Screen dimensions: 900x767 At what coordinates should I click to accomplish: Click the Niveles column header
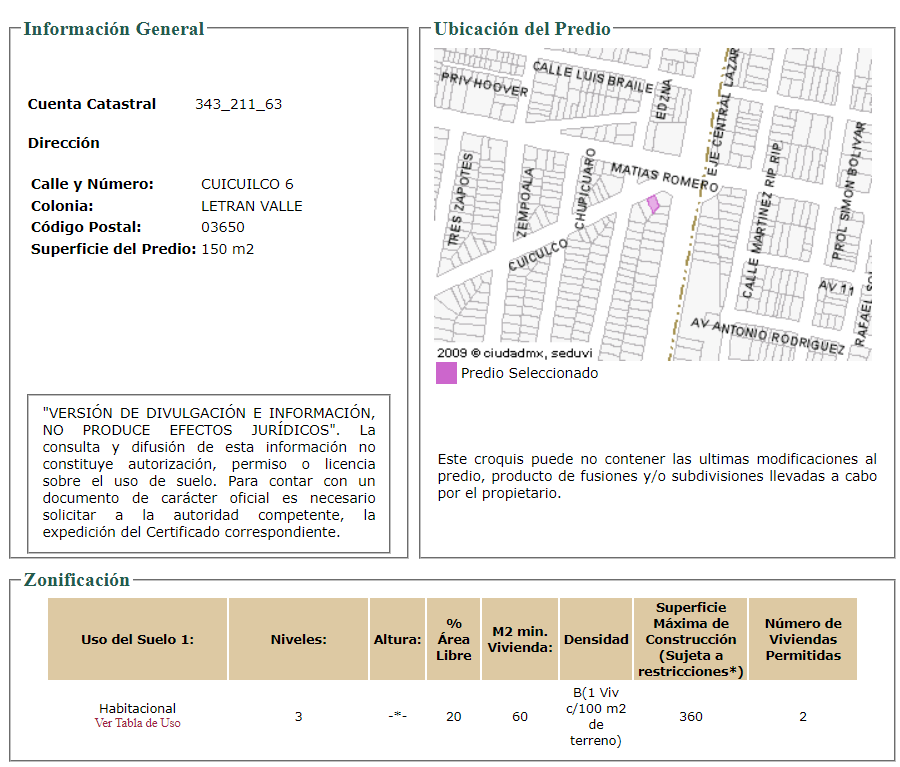298,639
